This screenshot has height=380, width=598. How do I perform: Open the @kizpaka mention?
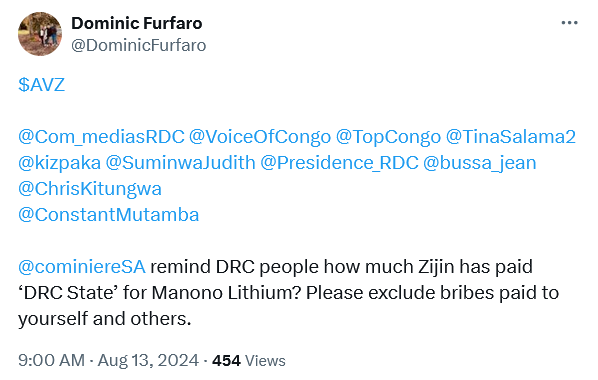pyautogui.click(x=59, y=163)
